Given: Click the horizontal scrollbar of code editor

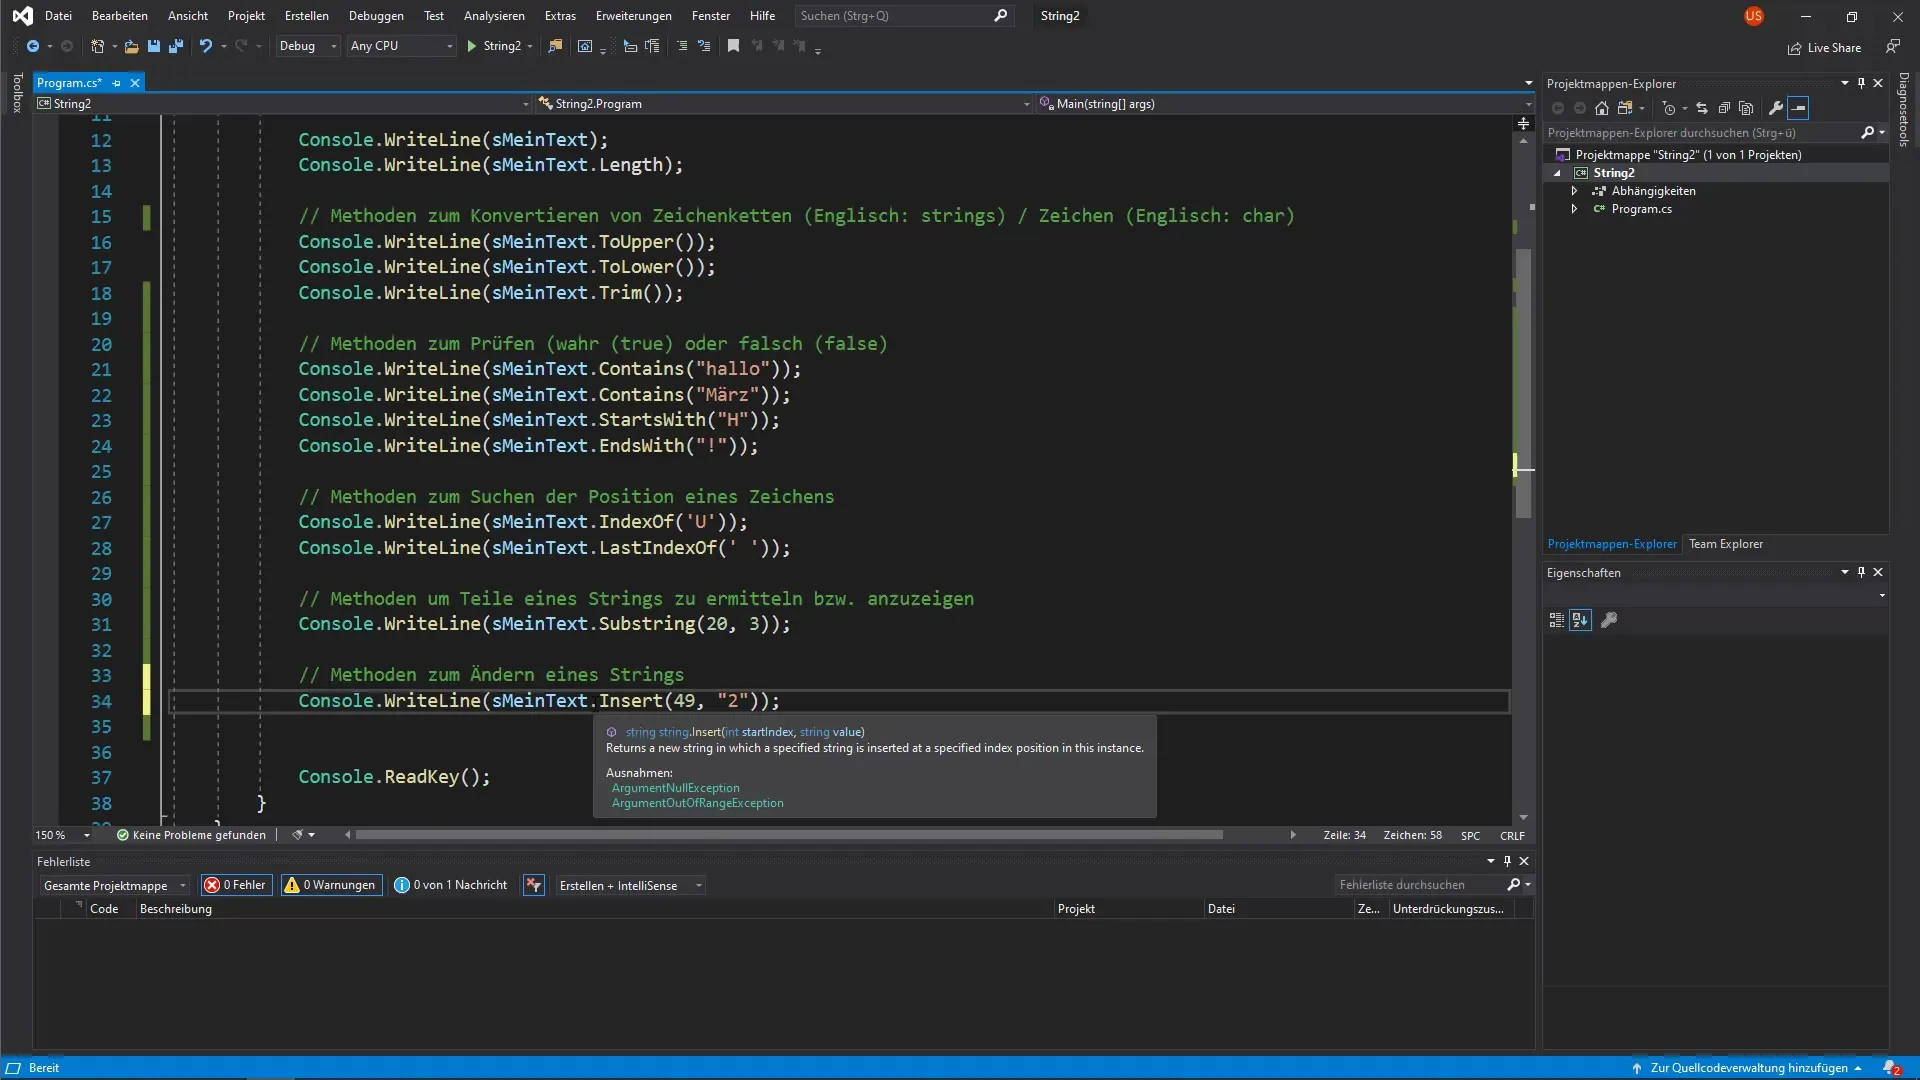Looking at the screenshot, I should 788,835.
